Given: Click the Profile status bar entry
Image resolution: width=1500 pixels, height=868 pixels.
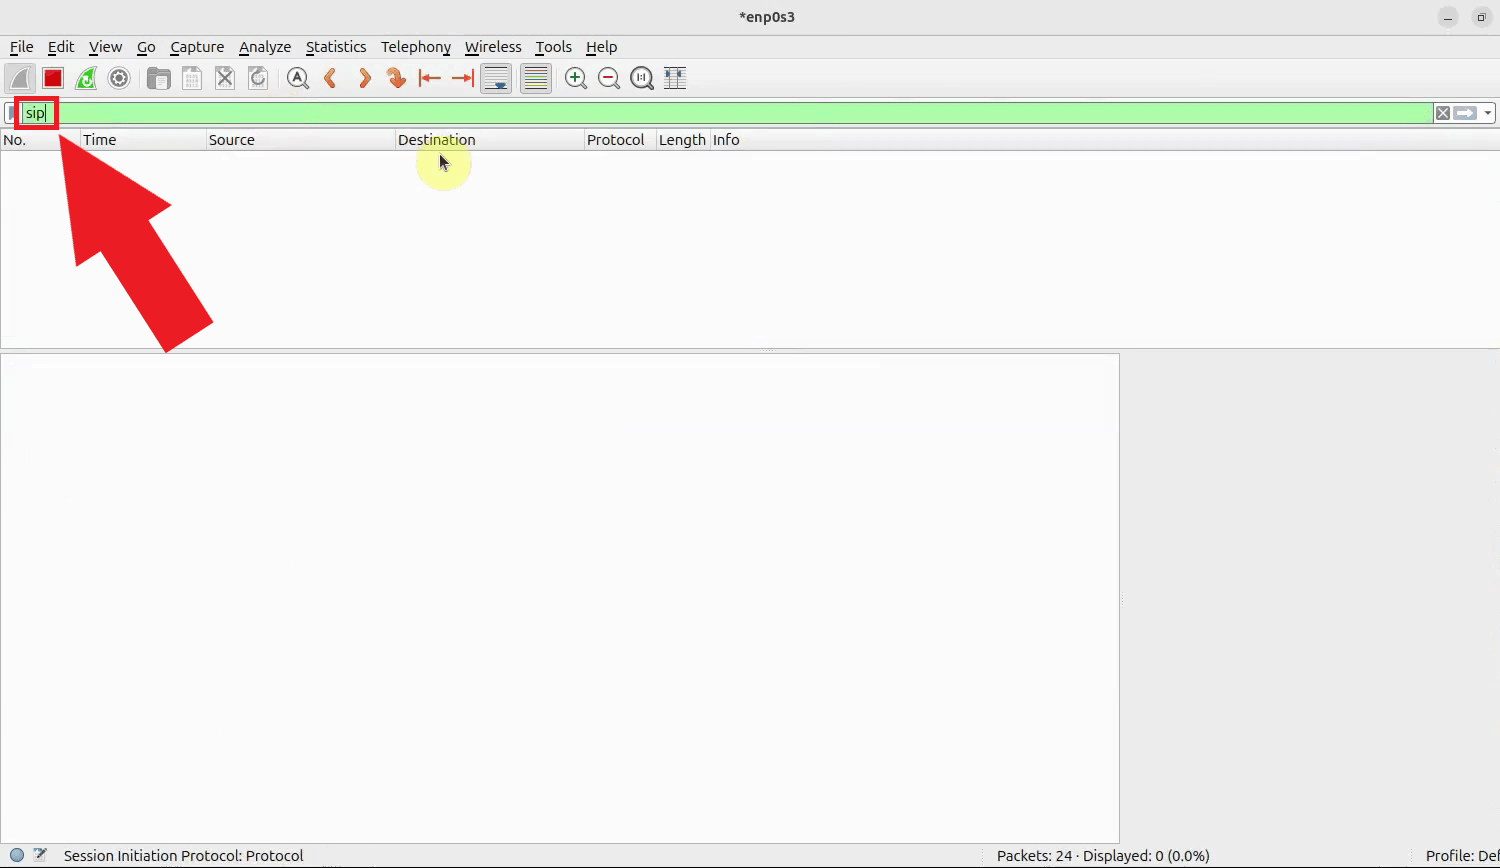Looking at the screenshot, I should click(1462, 856).
